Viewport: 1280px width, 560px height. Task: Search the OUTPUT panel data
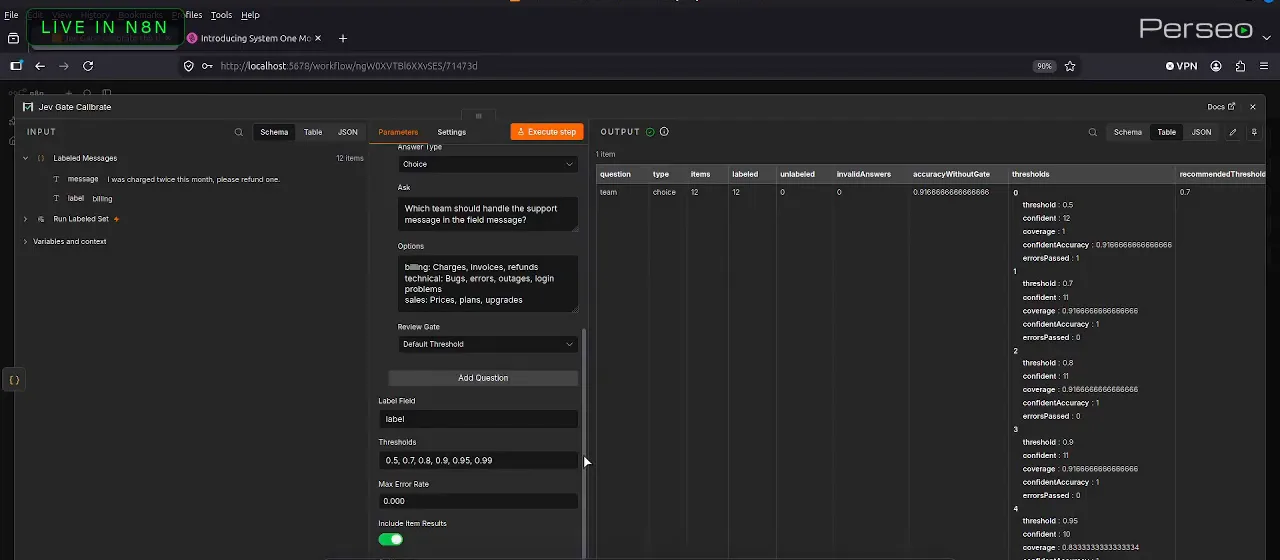(x=1092, y=132)
